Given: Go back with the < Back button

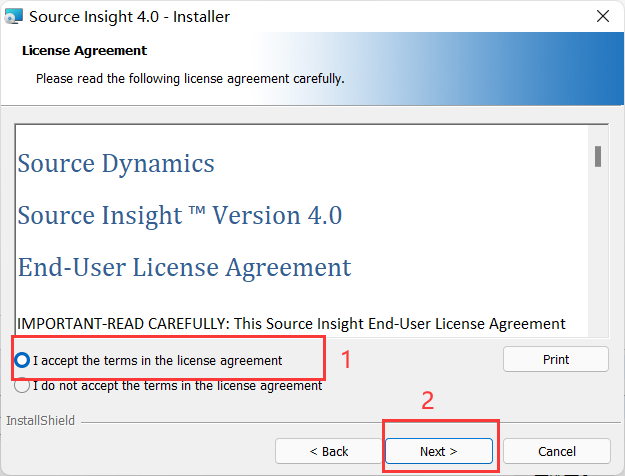Looking at the screenshot, I should (328, 451).
